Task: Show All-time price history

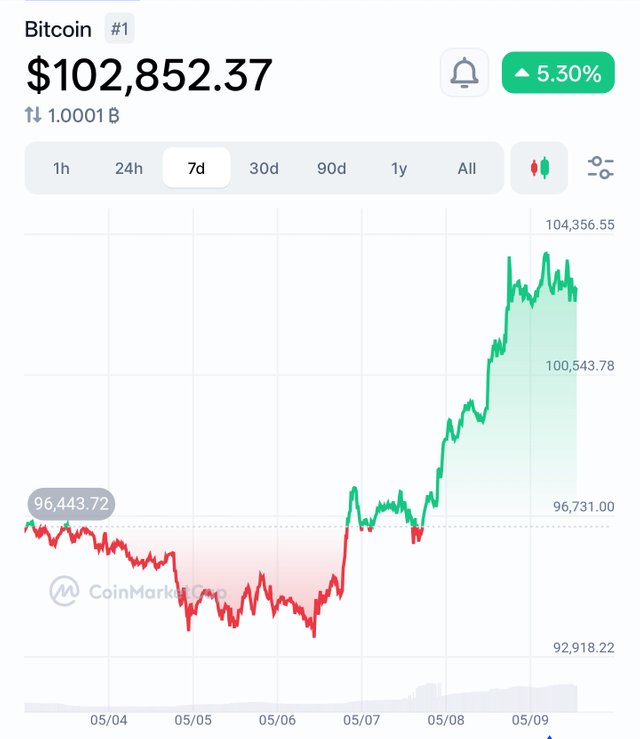Action: (x=467, y=168)
